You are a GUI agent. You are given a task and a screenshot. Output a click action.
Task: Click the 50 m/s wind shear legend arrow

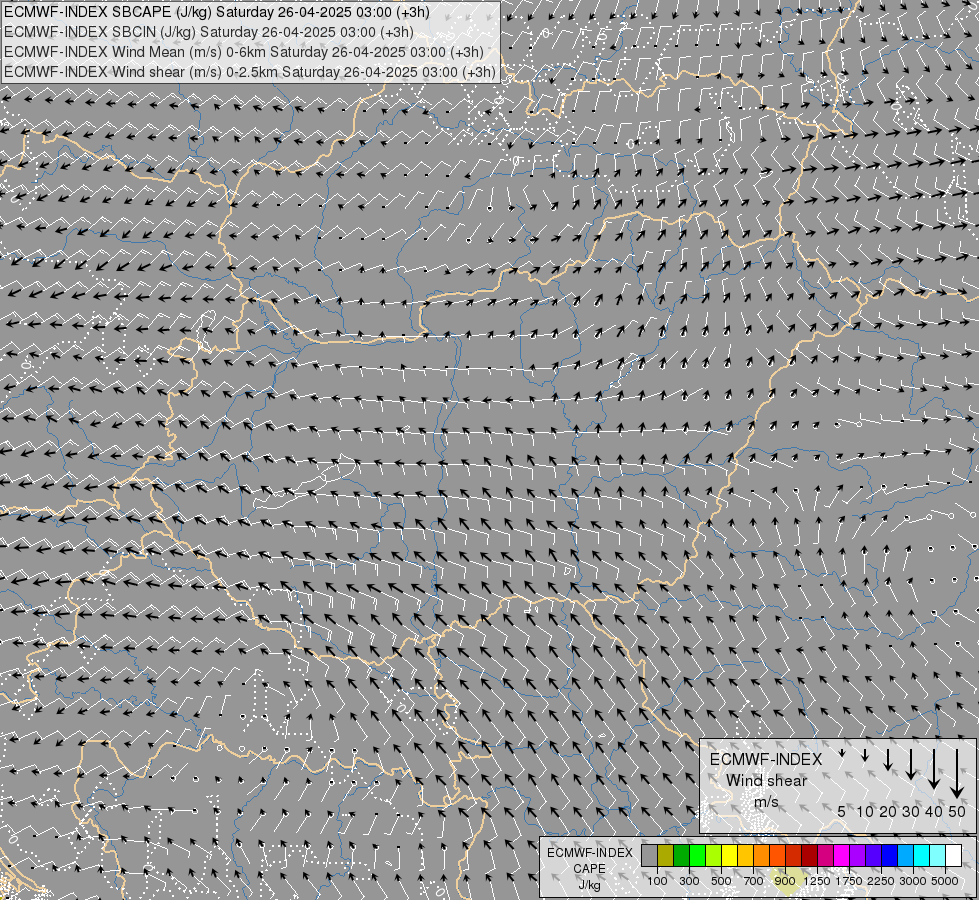pyautogui.click(x=957, y=774)
